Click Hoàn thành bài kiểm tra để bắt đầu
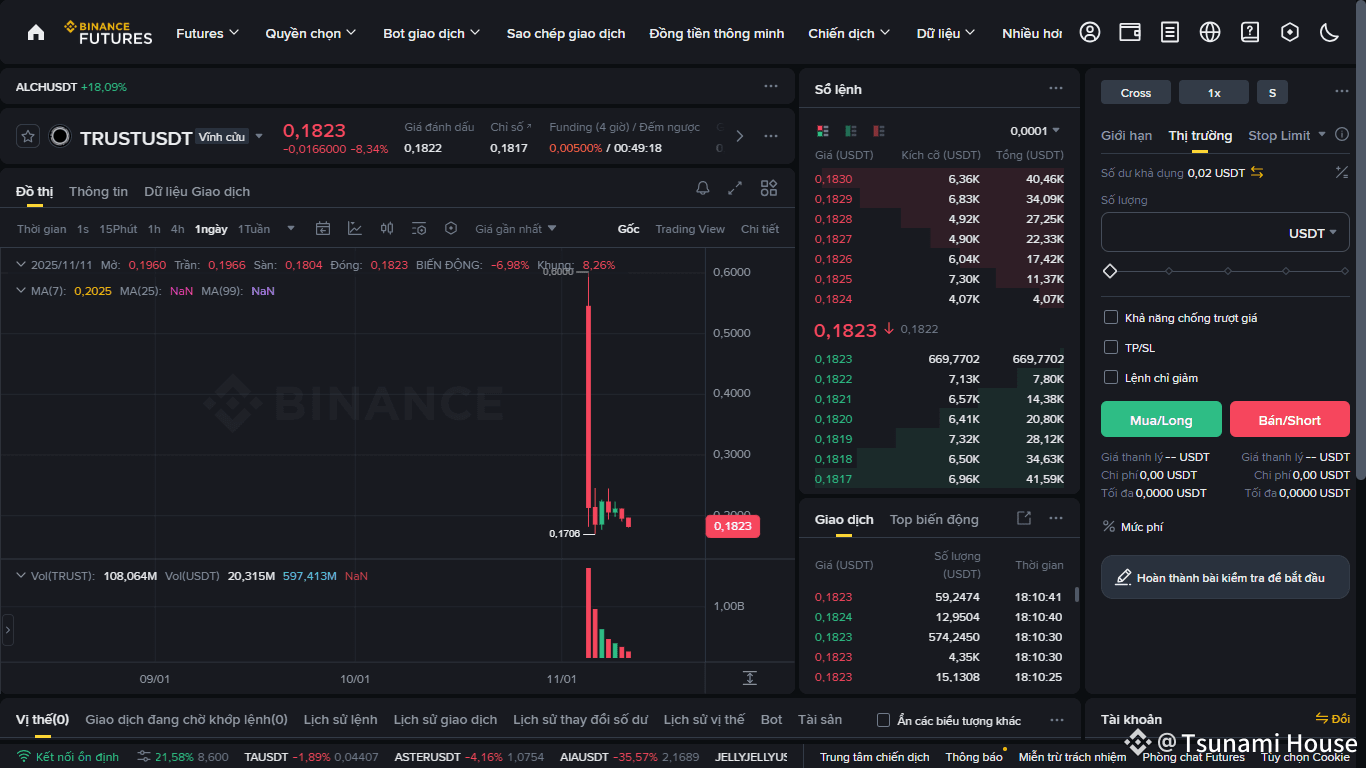The width and height of the screenshot is (1366, 768). coord(1225,577)
